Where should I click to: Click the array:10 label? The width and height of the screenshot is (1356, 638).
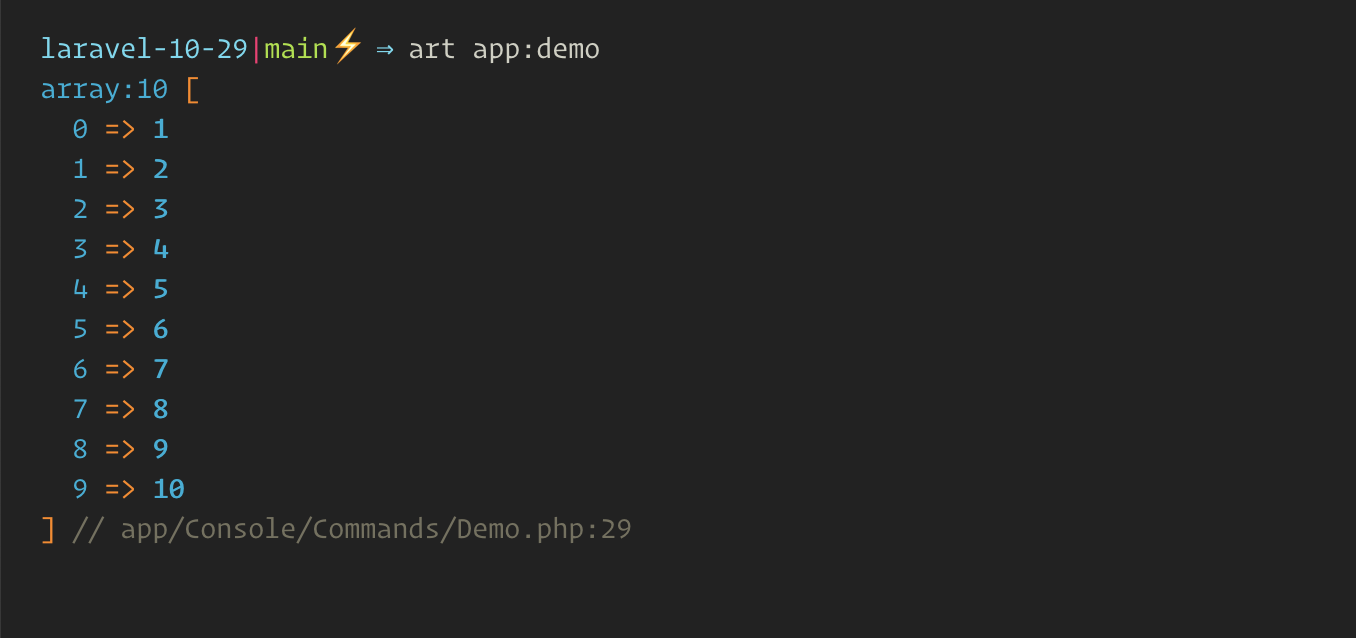(104, 89)
